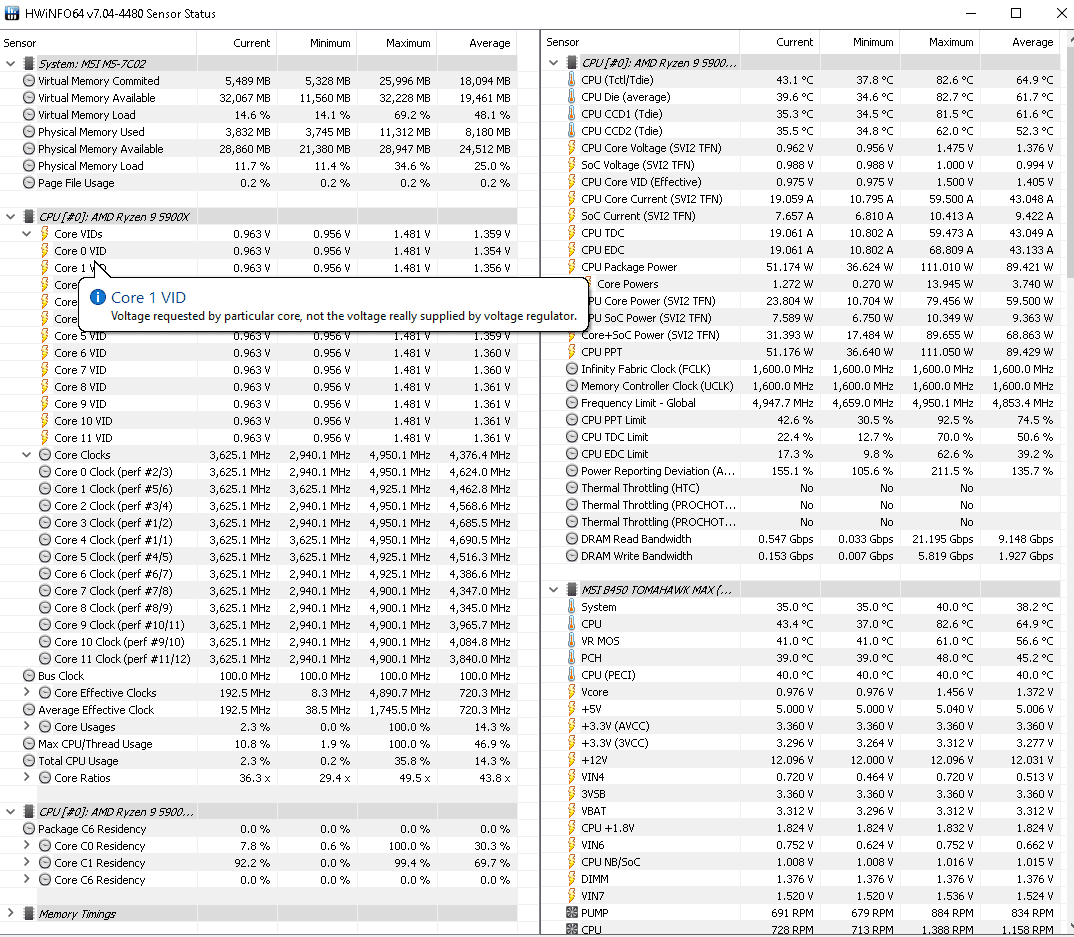Expand the Core Ratios row
1074x937 pixels.
coord(26,777)
